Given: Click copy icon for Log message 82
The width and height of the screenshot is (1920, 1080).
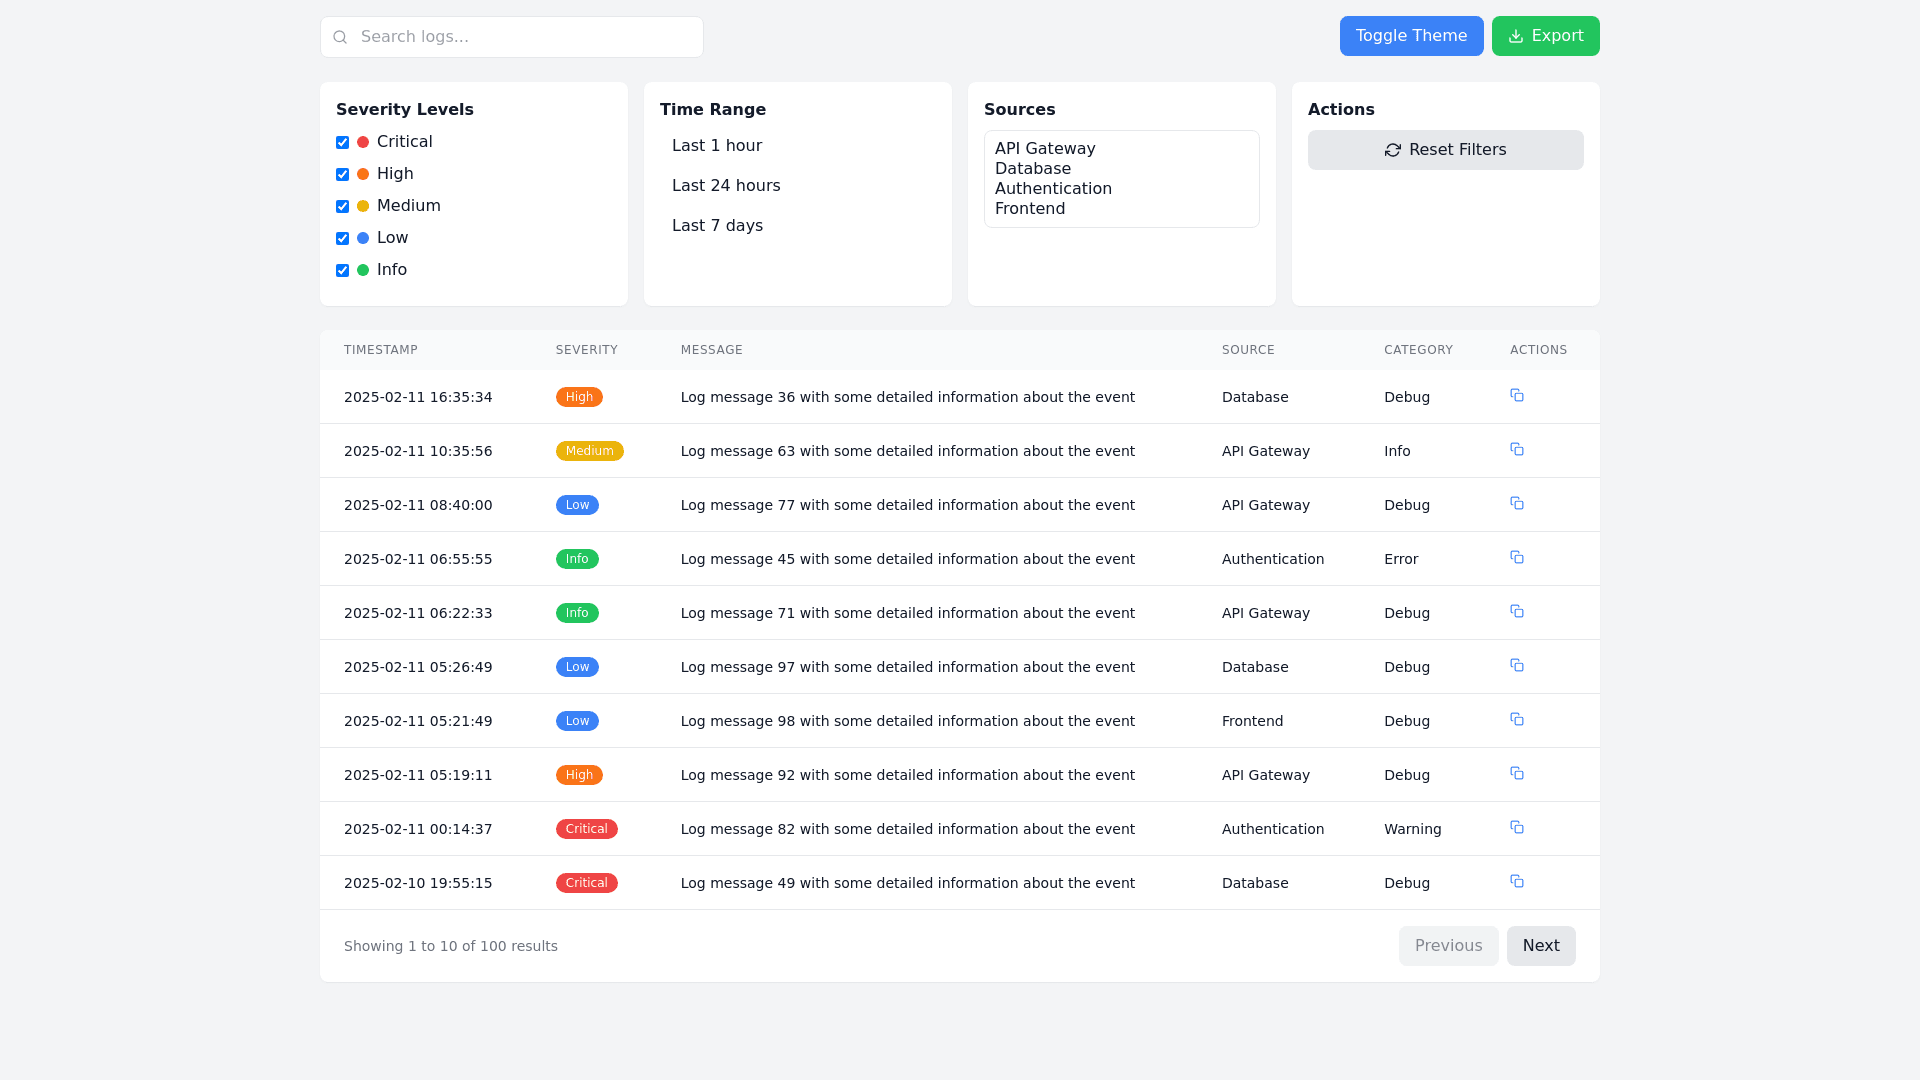Looking at the screenshot, I should tap(1517, 828).
